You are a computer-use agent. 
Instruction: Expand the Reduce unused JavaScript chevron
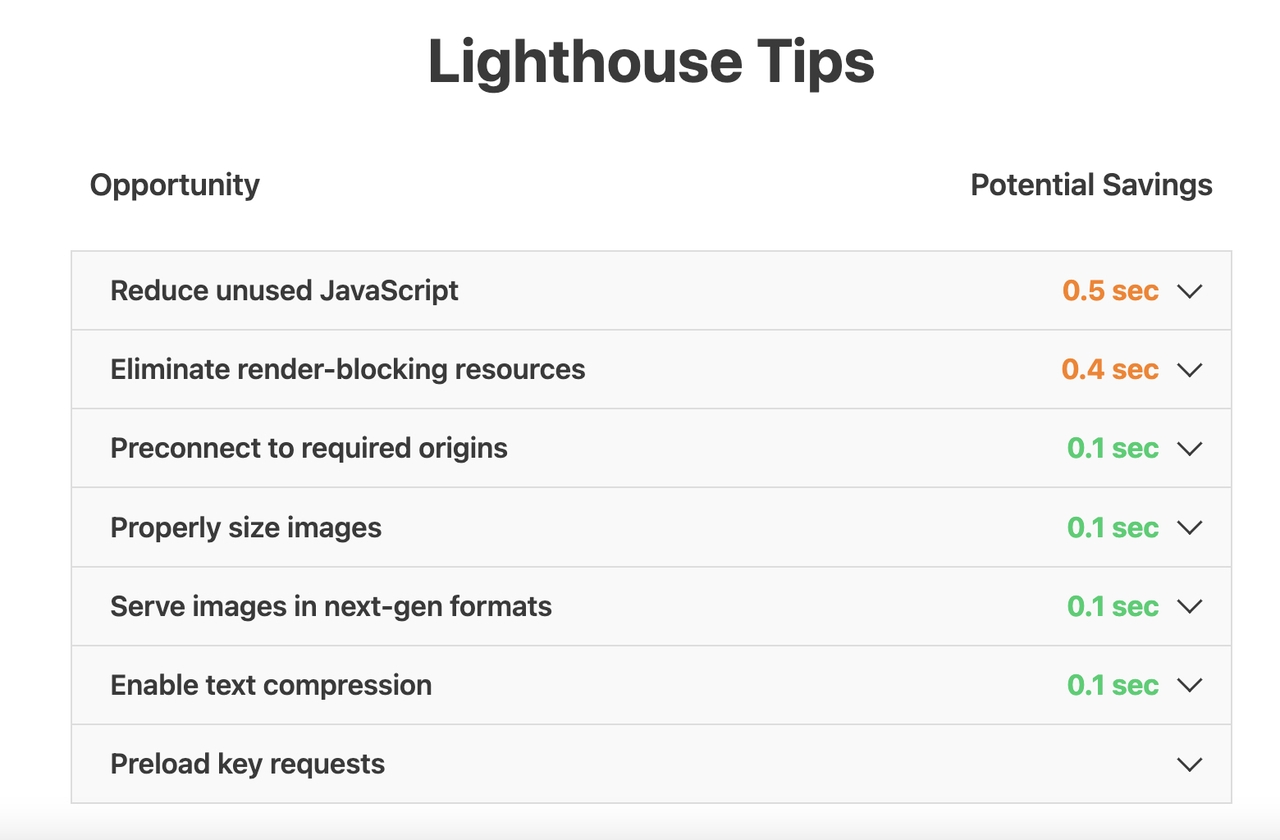(1189, 291)
